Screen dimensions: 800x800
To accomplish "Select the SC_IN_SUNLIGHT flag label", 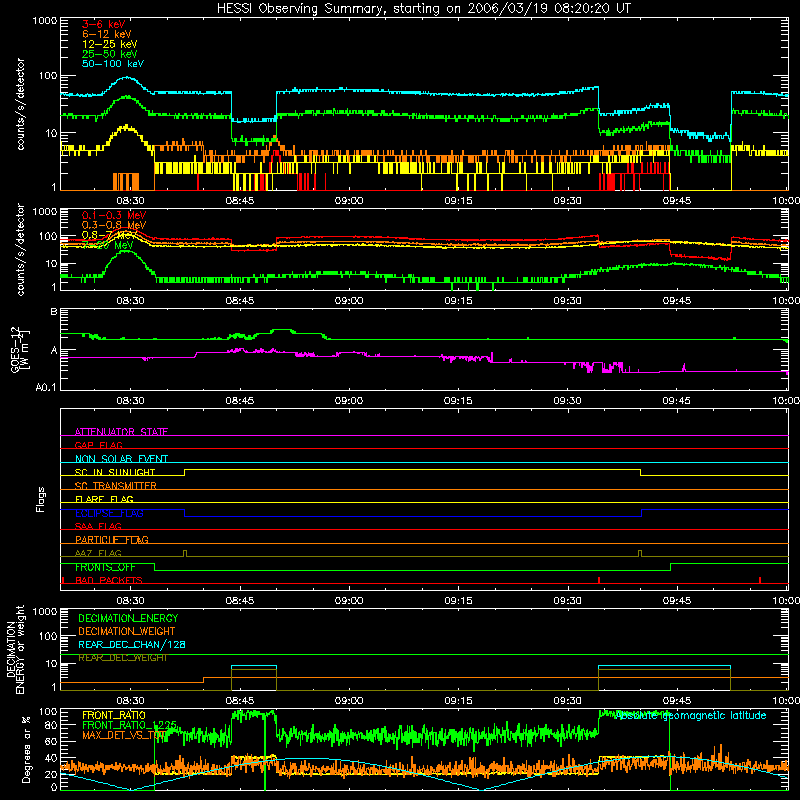I will tap(115, 472).
